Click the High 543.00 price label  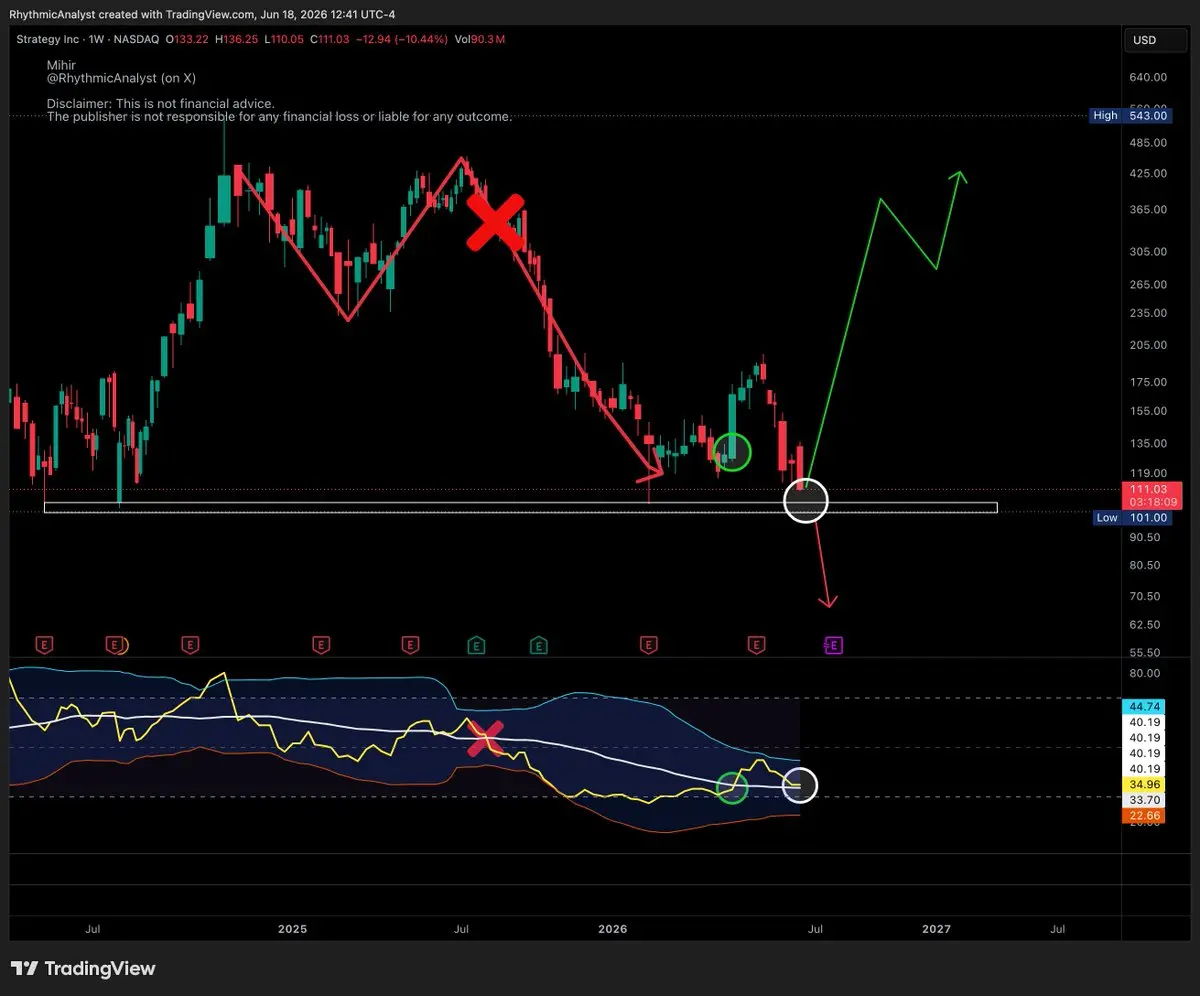point(1130,116)
